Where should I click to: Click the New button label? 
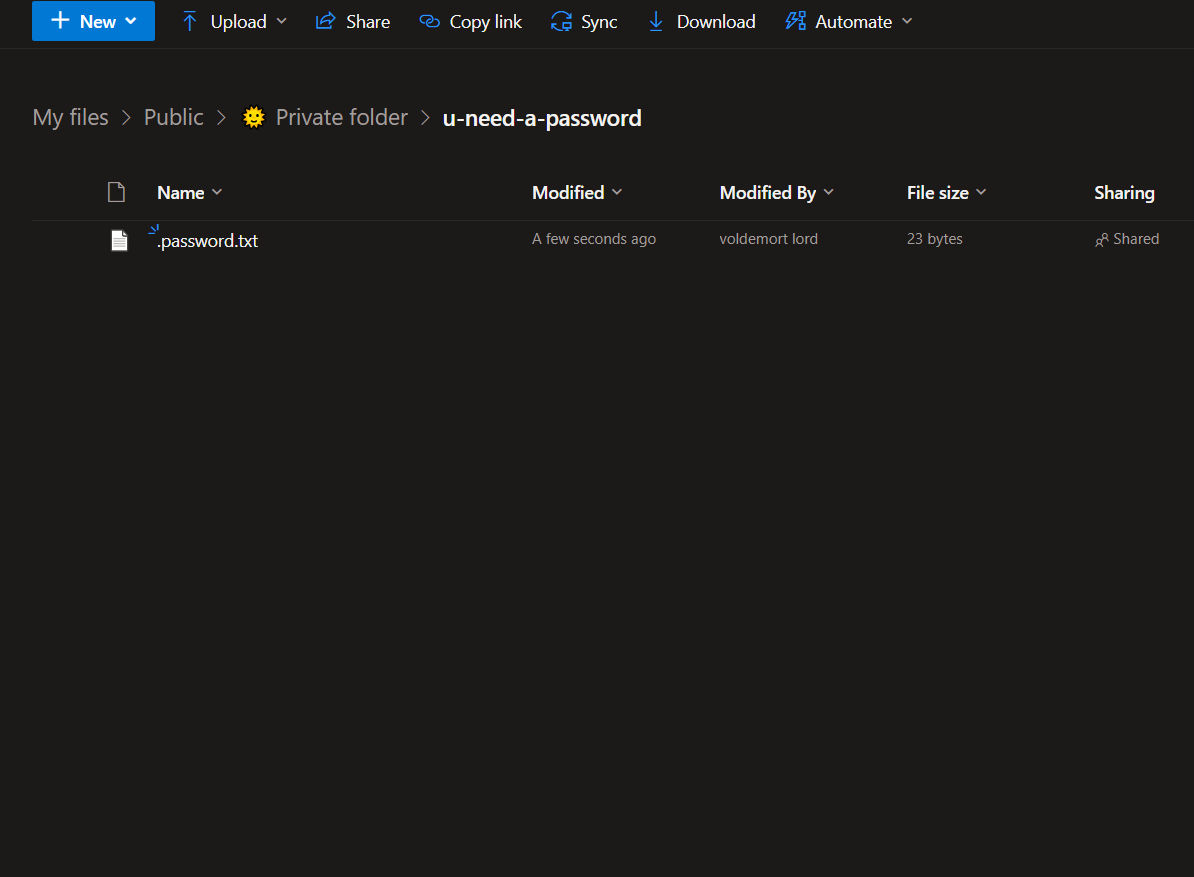97,22
